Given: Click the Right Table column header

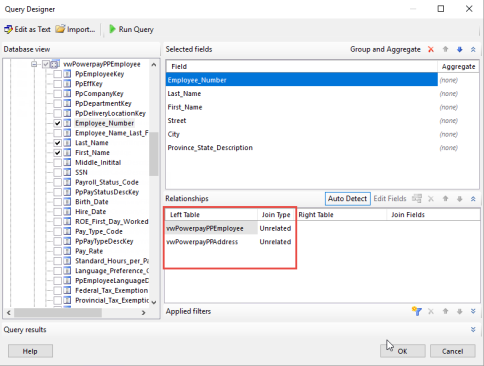Looking at the screenshot, I should [341, 215].
